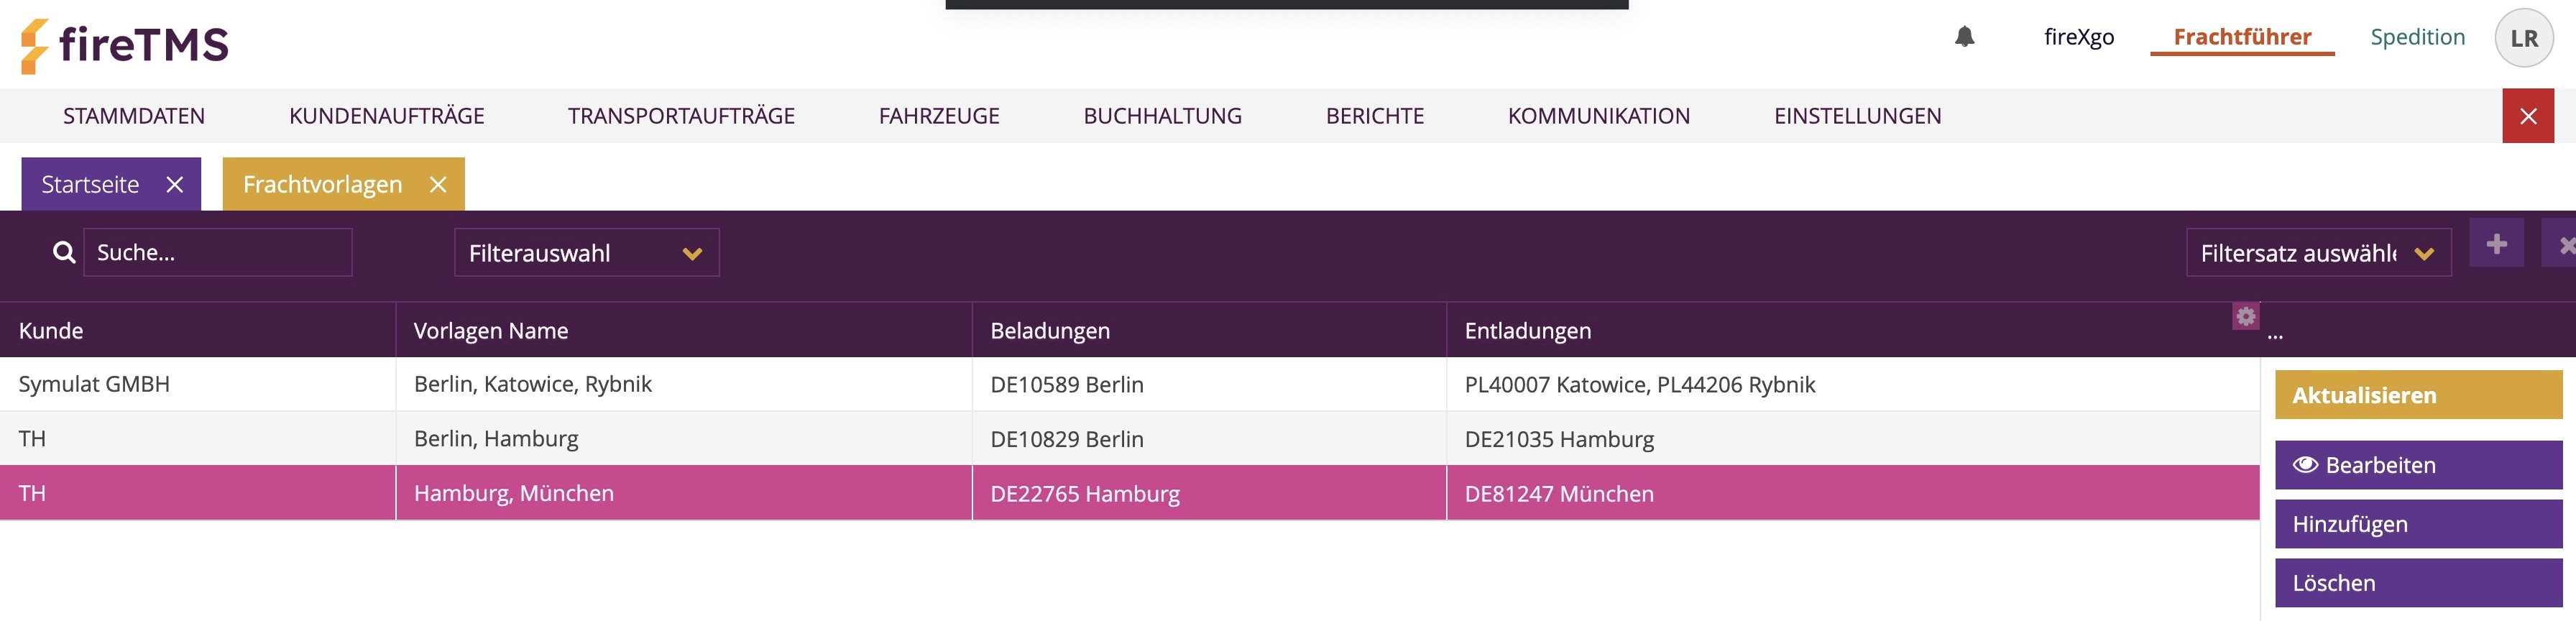Open the BUCHHALTUNG menu
The height and width of the screenshot is (621, 2576).
(x=1162, y=116)
